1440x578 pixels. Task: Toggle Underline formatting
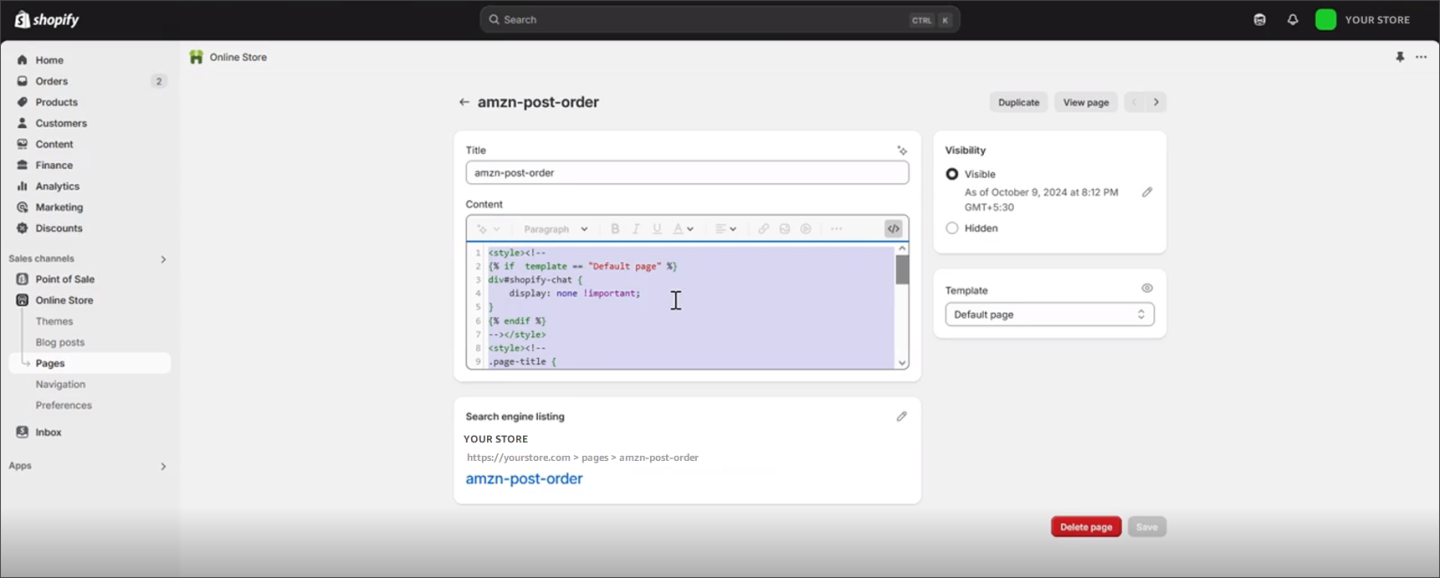coord(657,229)
